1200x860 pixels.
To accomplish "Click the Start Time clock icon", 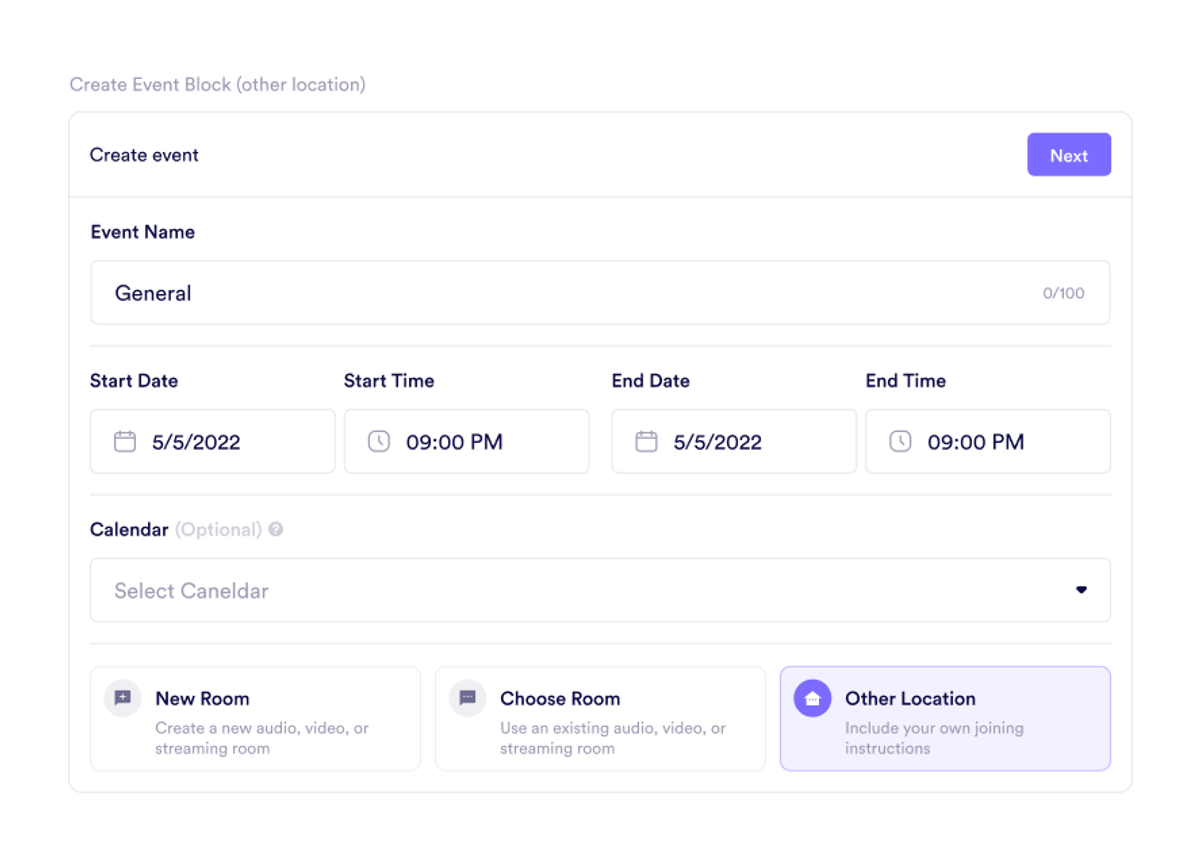I will point(379,441).
